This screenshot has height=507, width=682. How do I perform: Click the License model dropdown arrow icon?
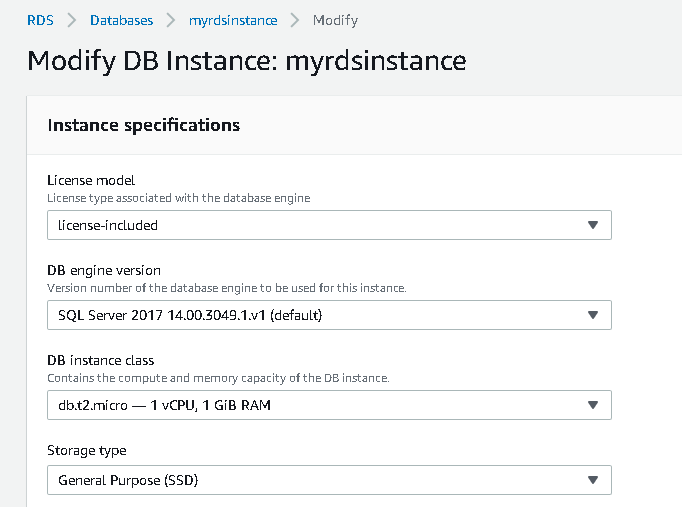pyautogui.click(x=592, y=226)
